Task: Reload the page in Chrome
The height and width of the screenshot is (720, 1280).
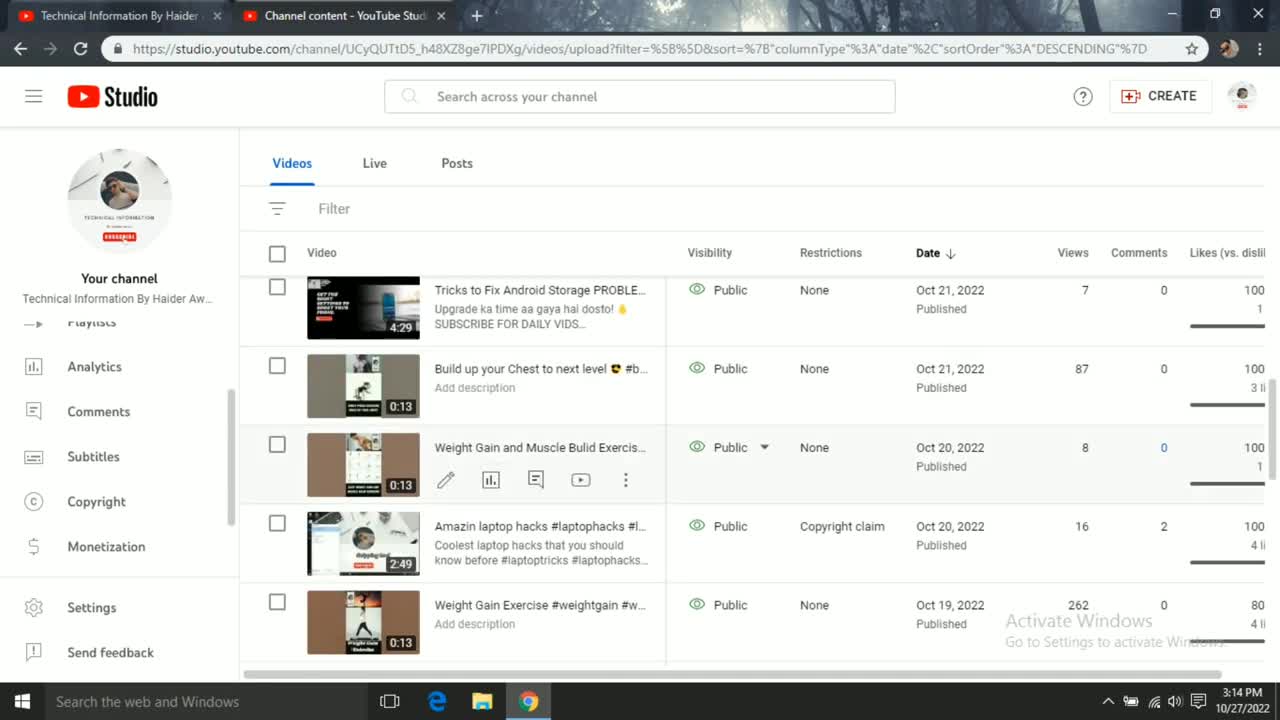Action: (80, 48)
